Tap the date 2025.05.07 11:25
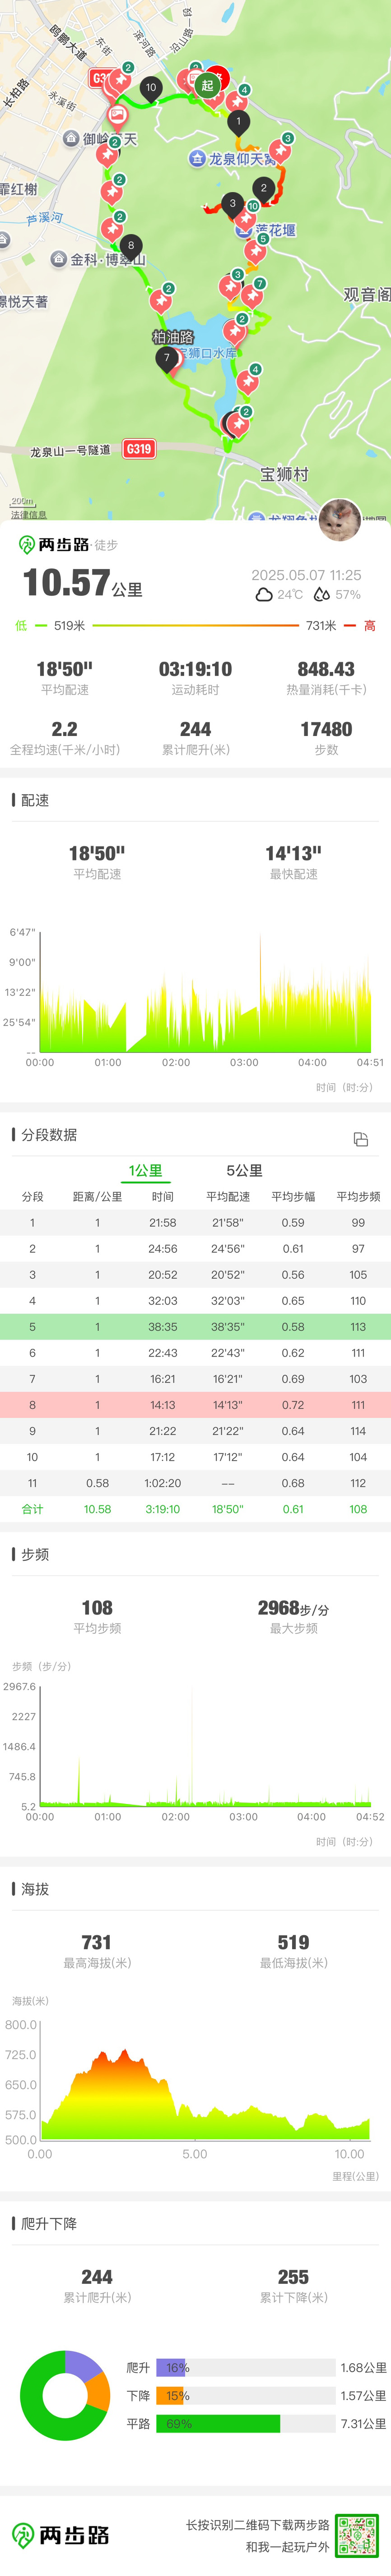This screenshot has height=2576, width=391. coord(306,575)
